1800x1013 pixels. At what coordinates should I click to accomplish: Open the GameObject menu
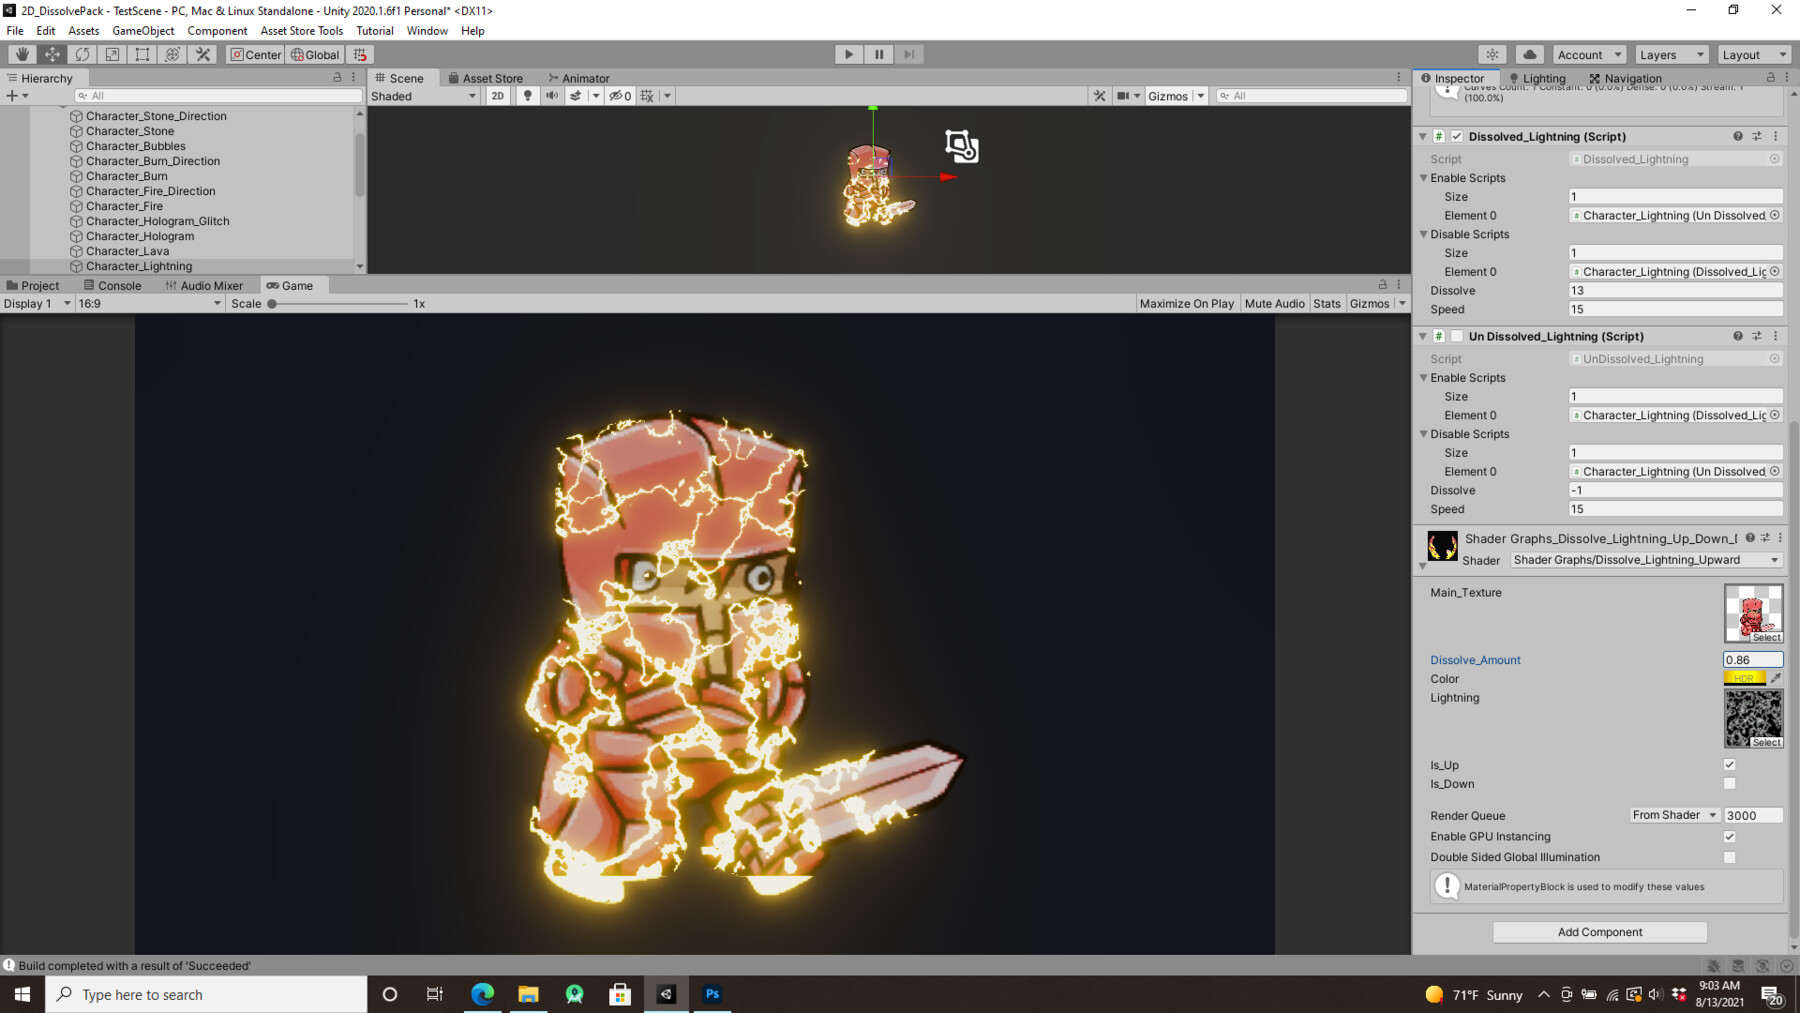pos(143,30)
